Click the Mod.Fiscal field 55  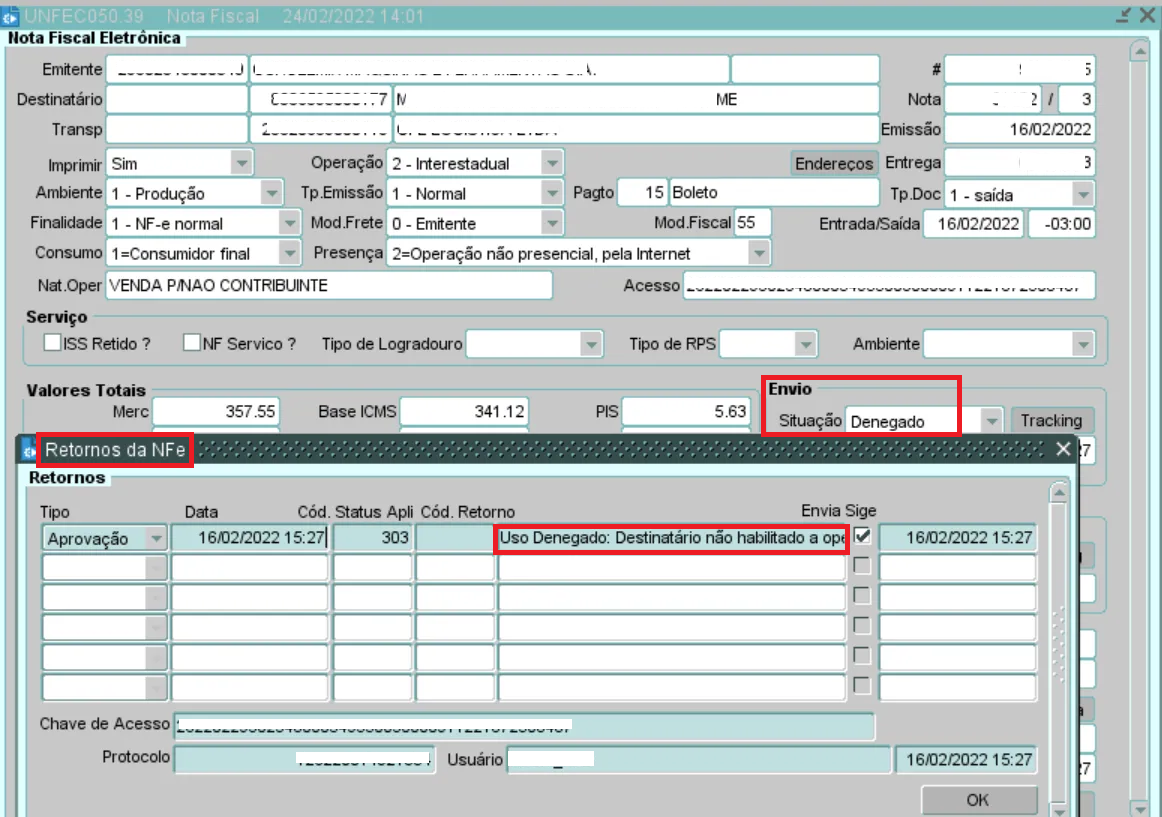point(751,222)
